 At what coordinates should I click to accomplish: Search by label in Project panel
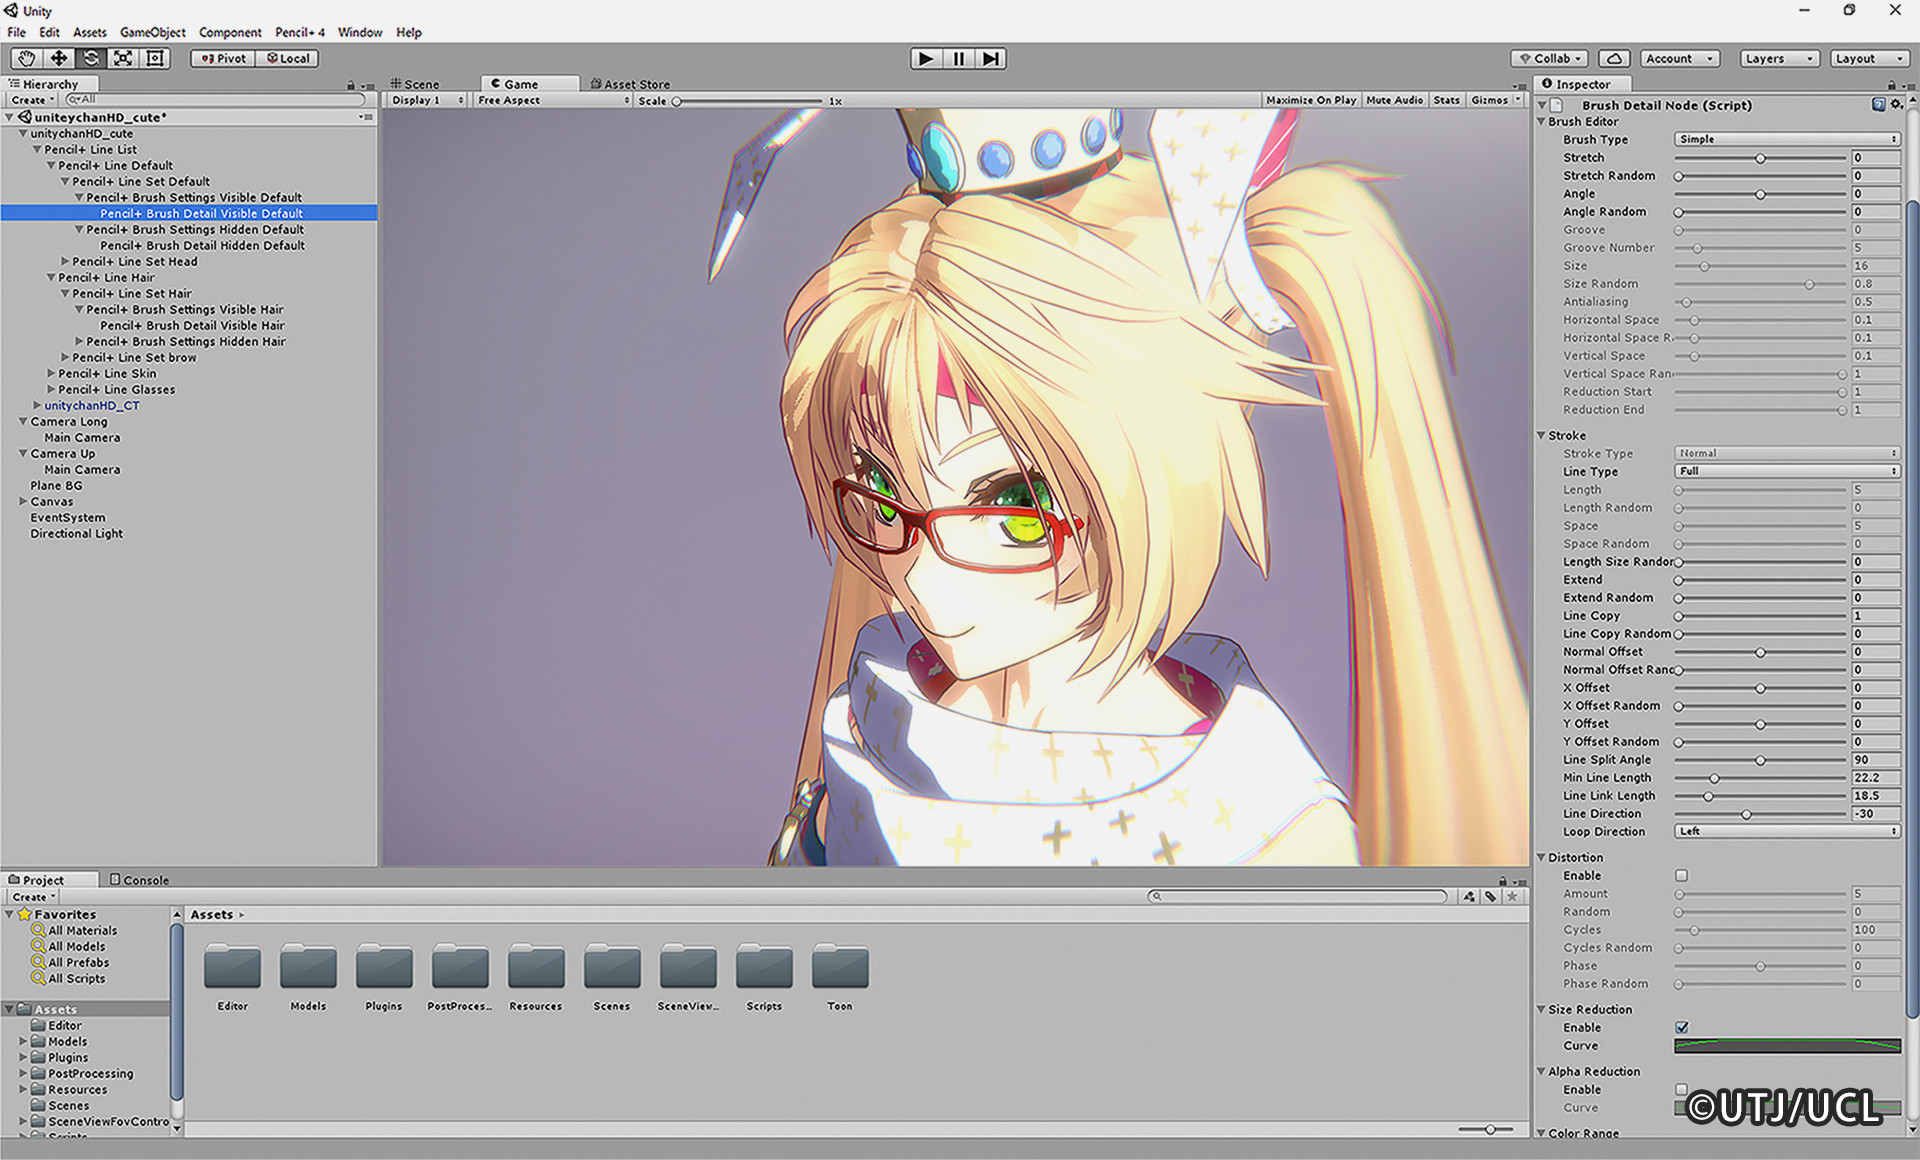1490,896
